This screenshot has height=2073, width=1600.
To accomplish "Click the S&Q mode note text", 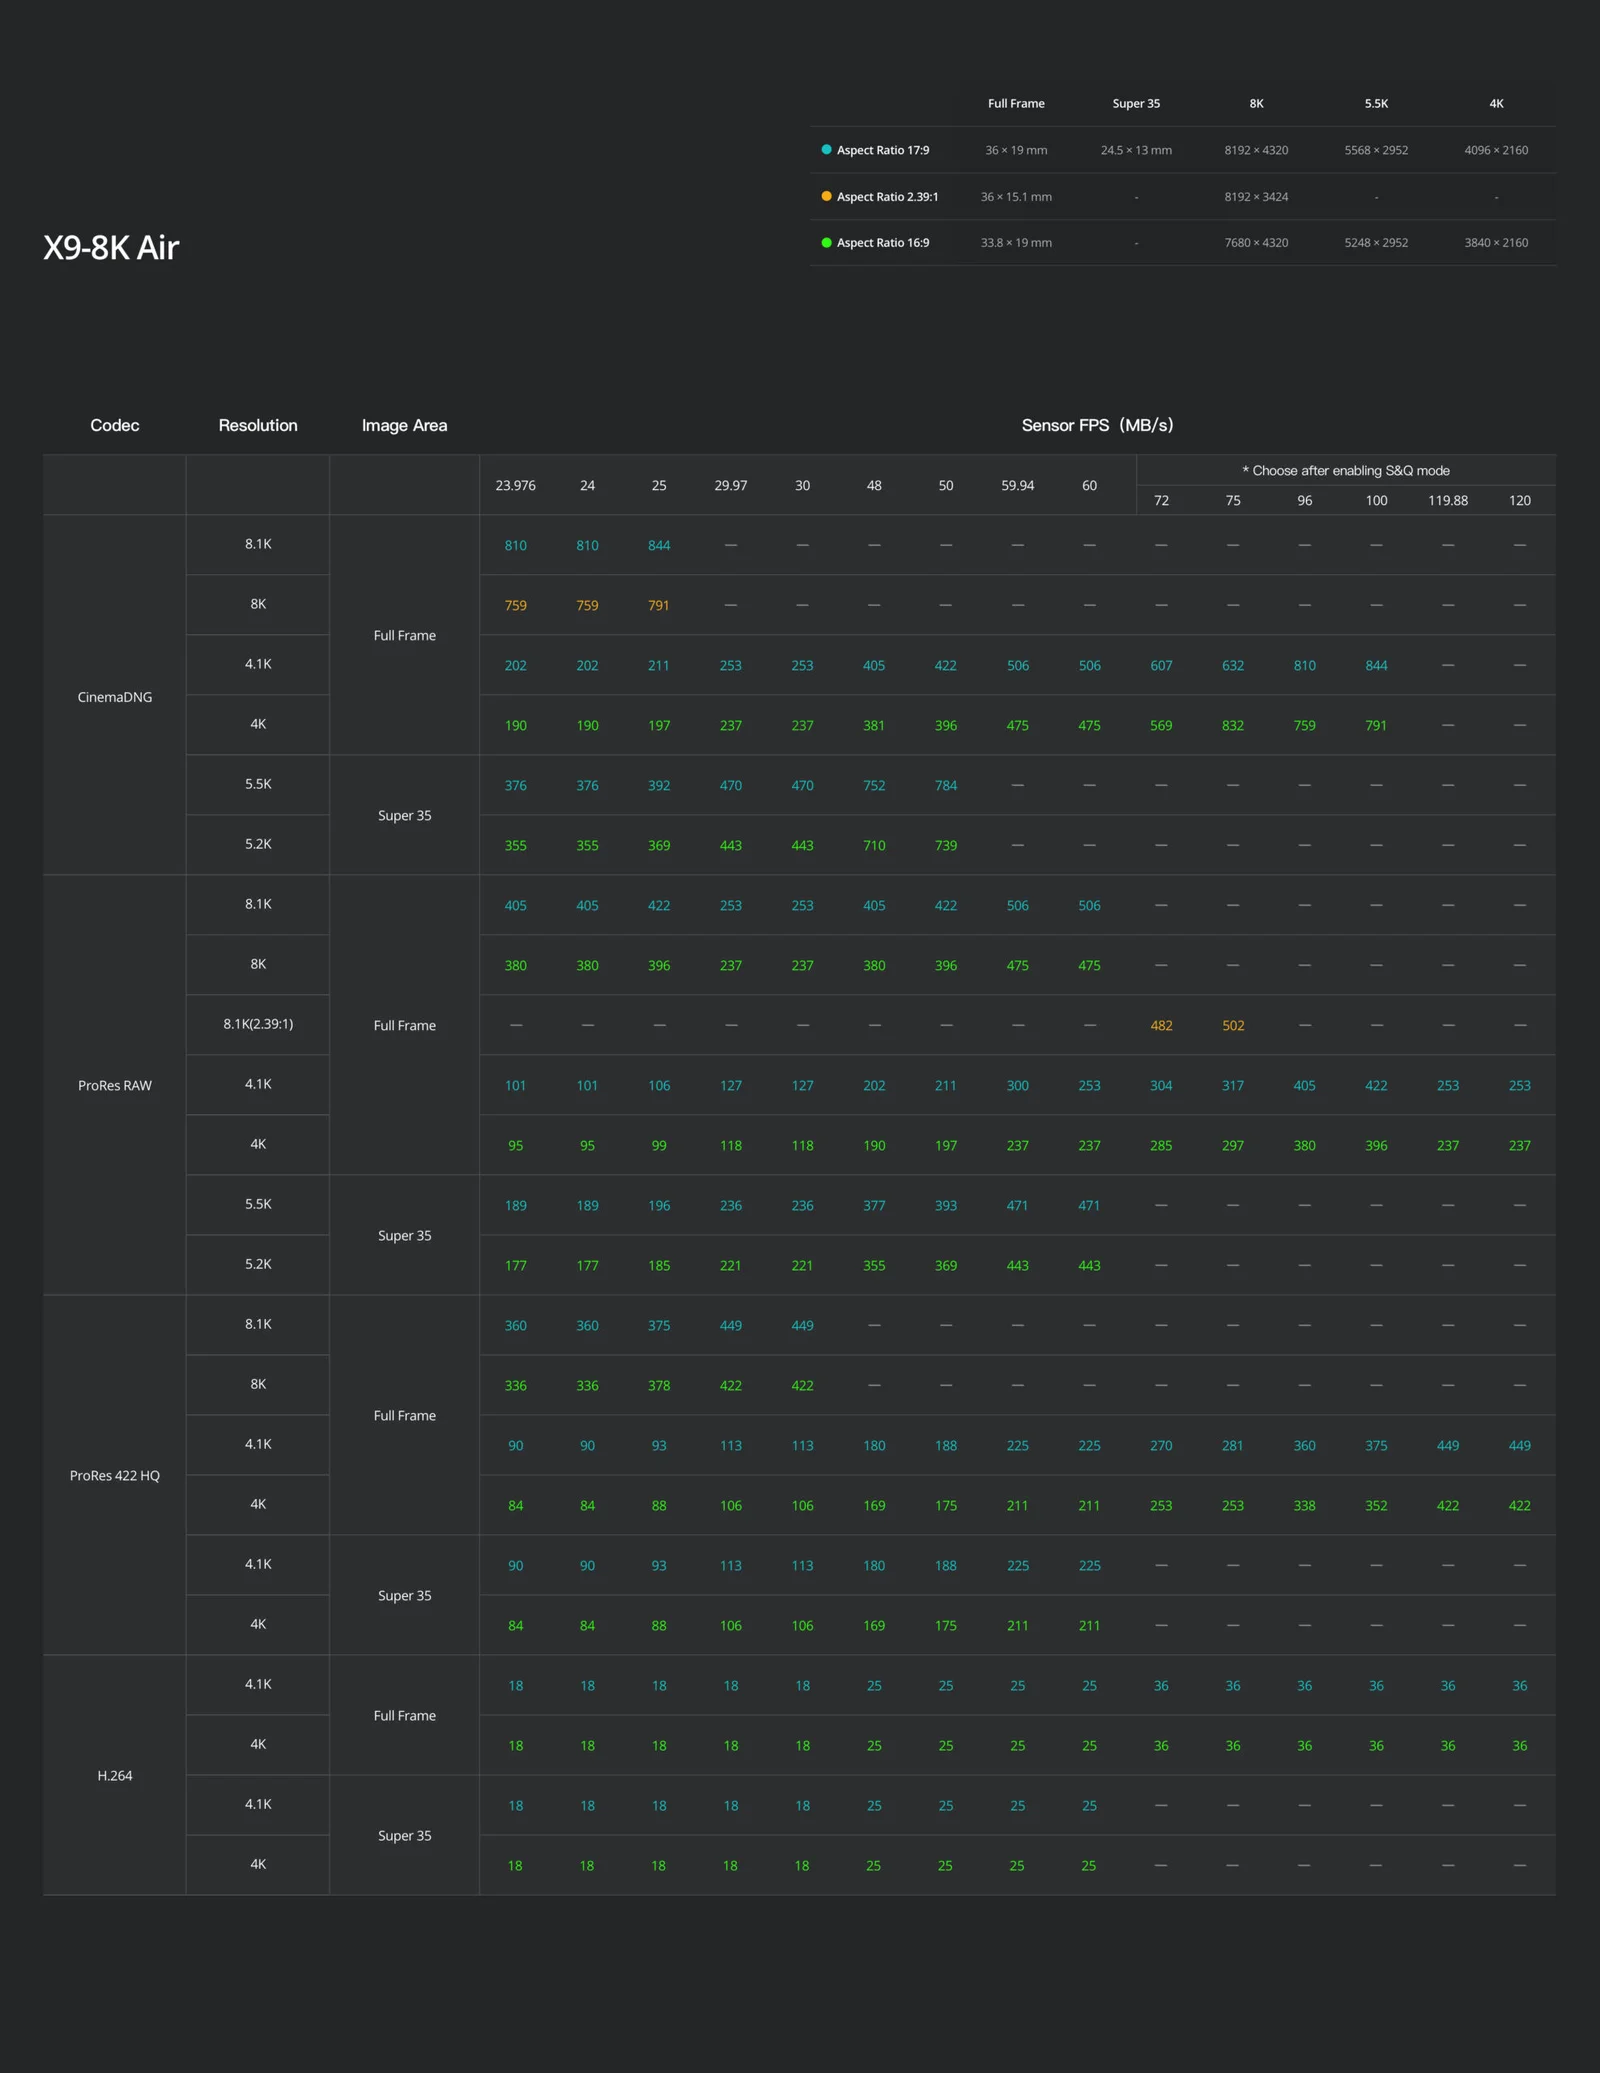I will (x=1346, y=470).
